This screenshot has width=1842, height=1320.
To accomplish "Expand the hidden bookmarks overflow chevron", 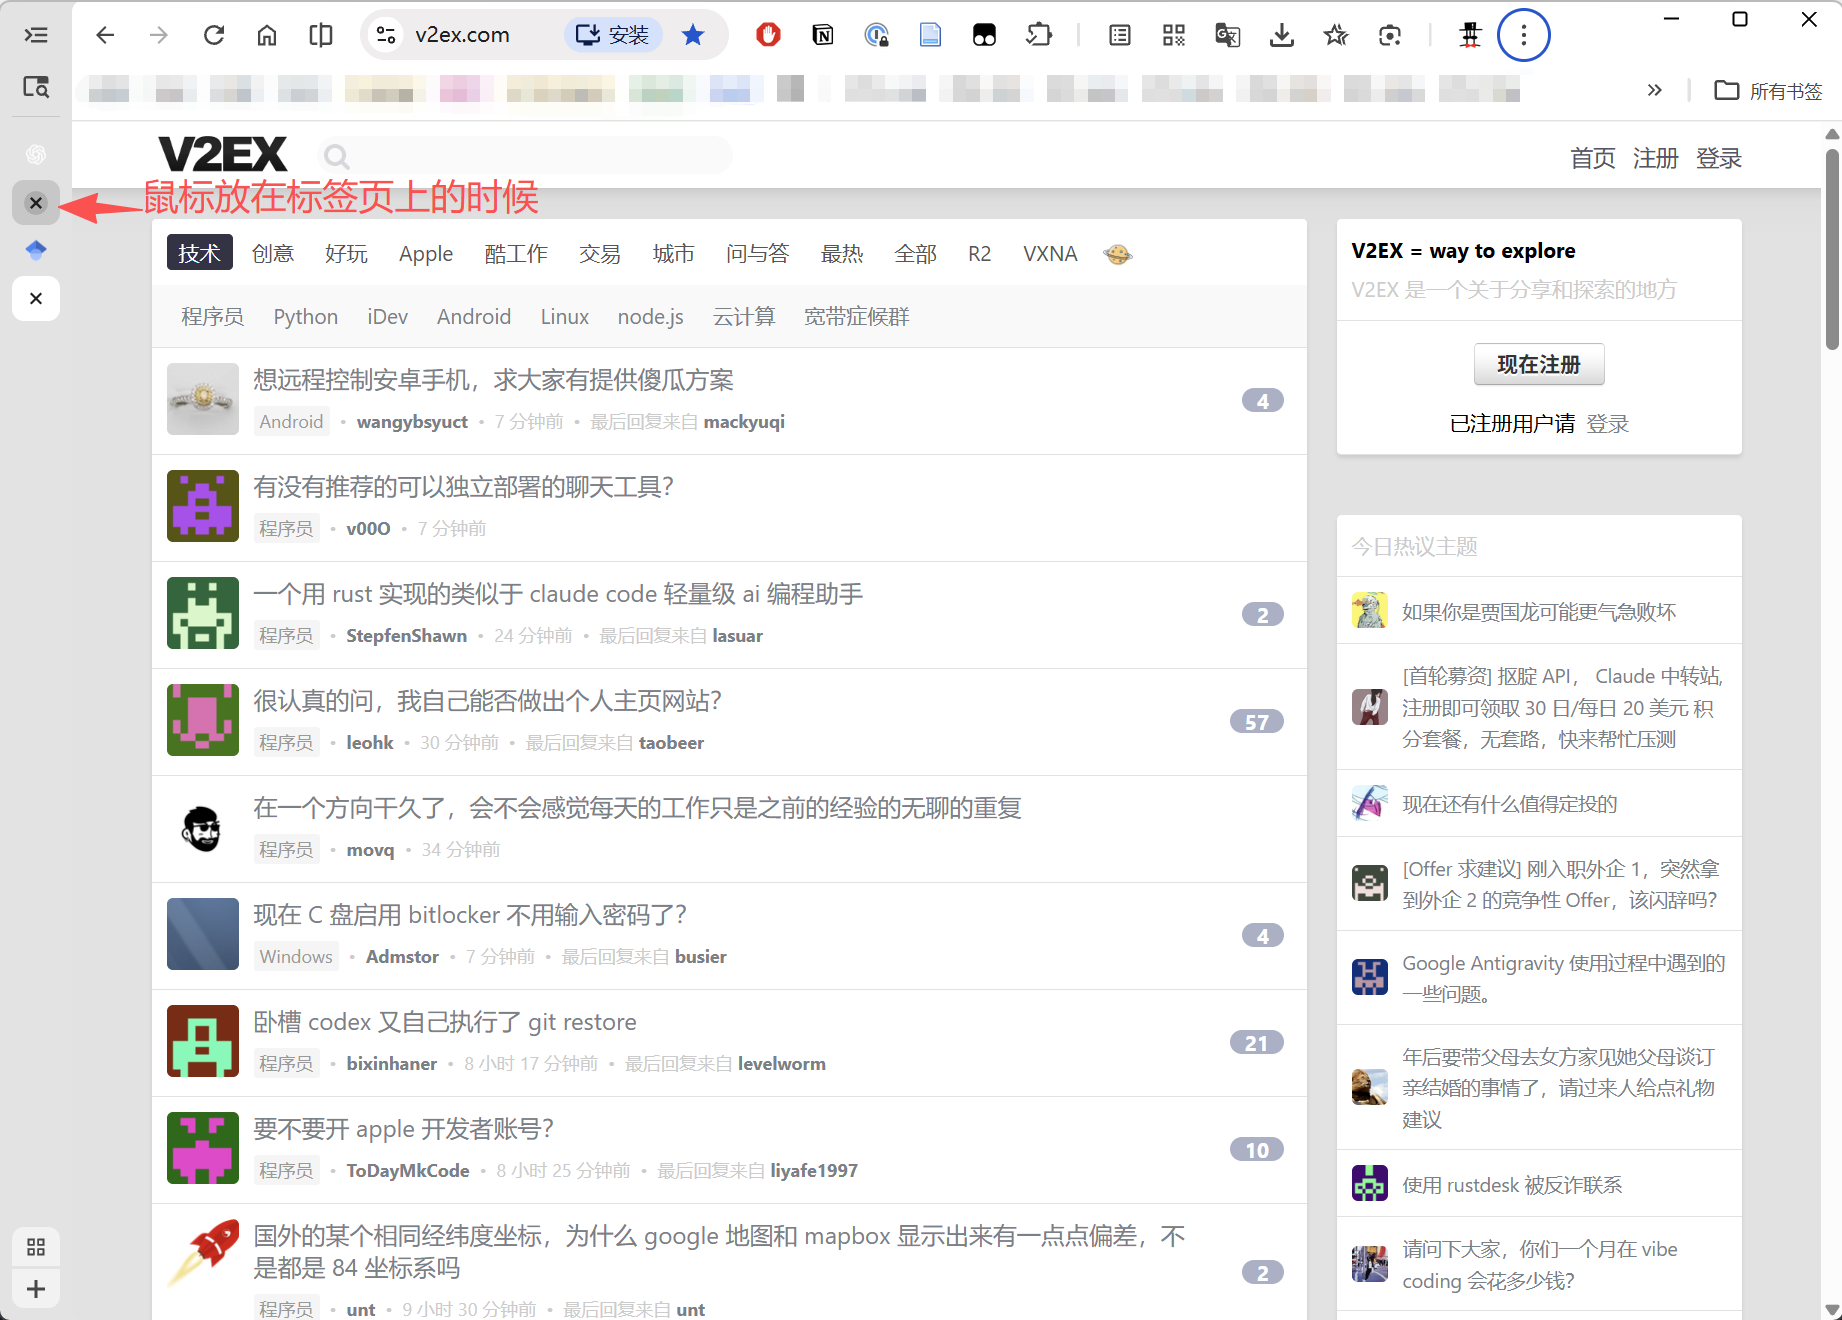I will [1655, 91].
